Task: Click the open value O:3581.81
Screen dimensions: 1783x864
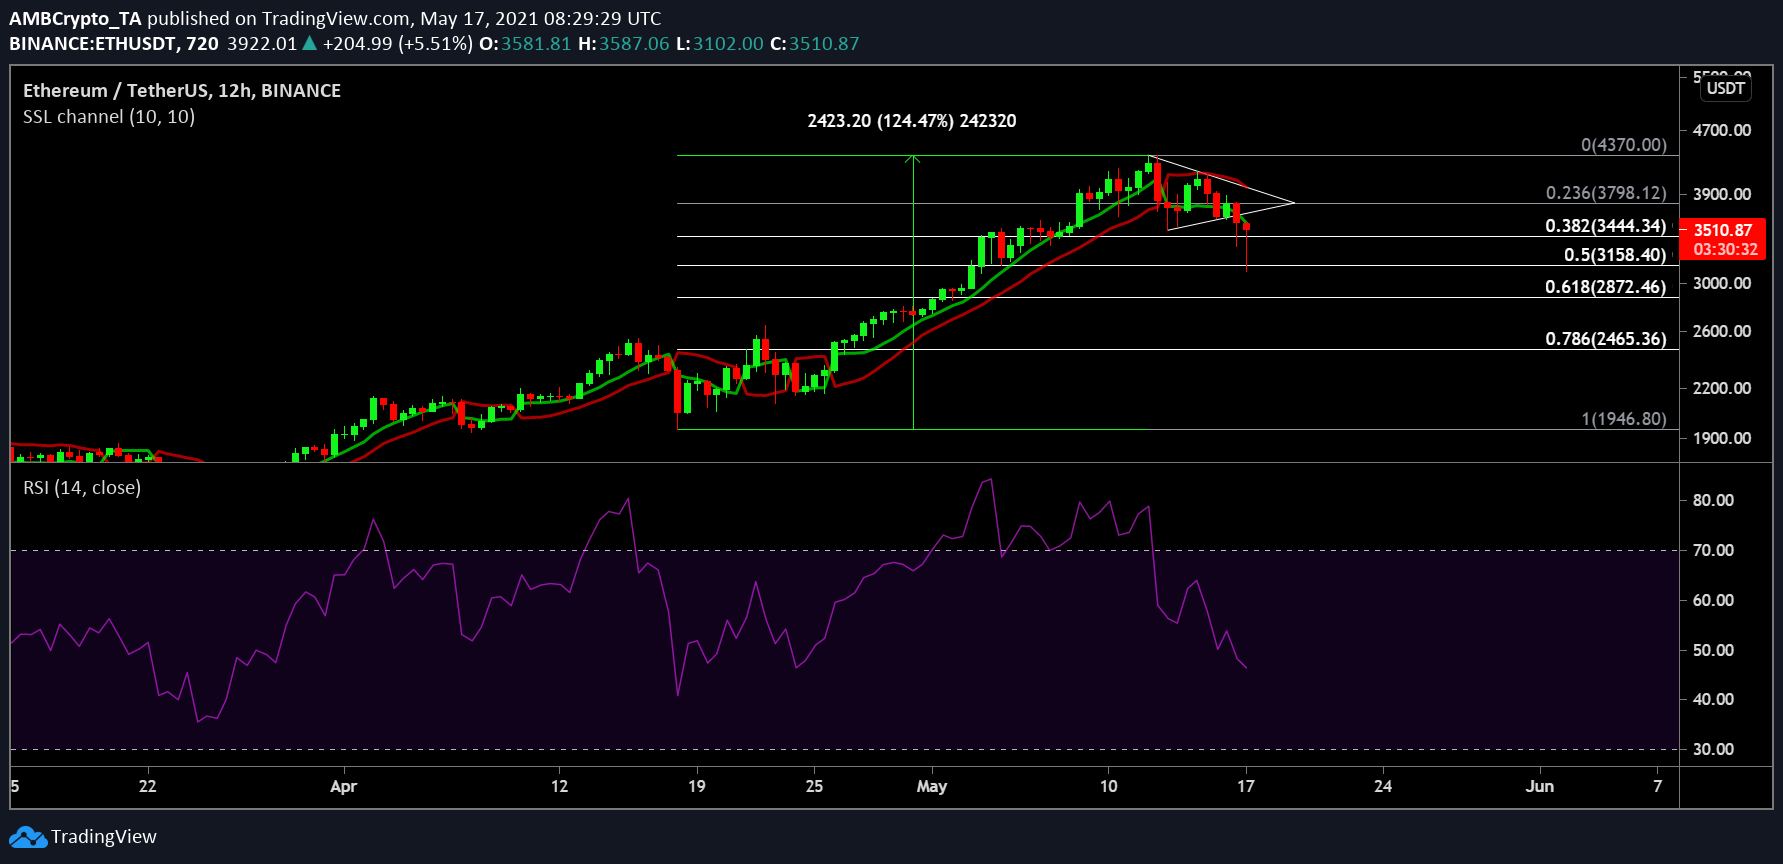Action: click(525, 44)
